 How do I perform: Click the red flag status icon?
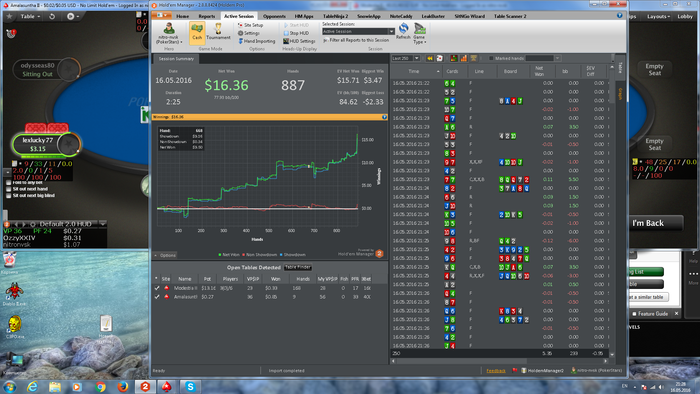click(515, 370)
